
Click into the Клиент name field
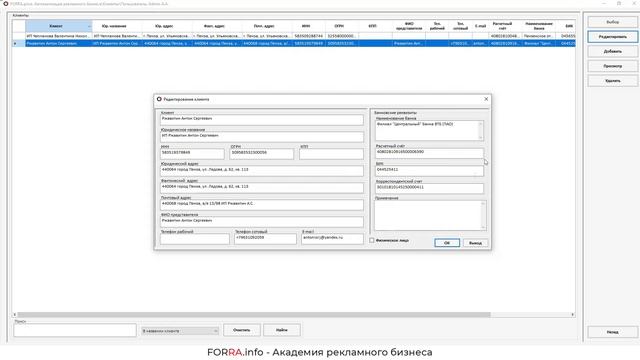262,120
